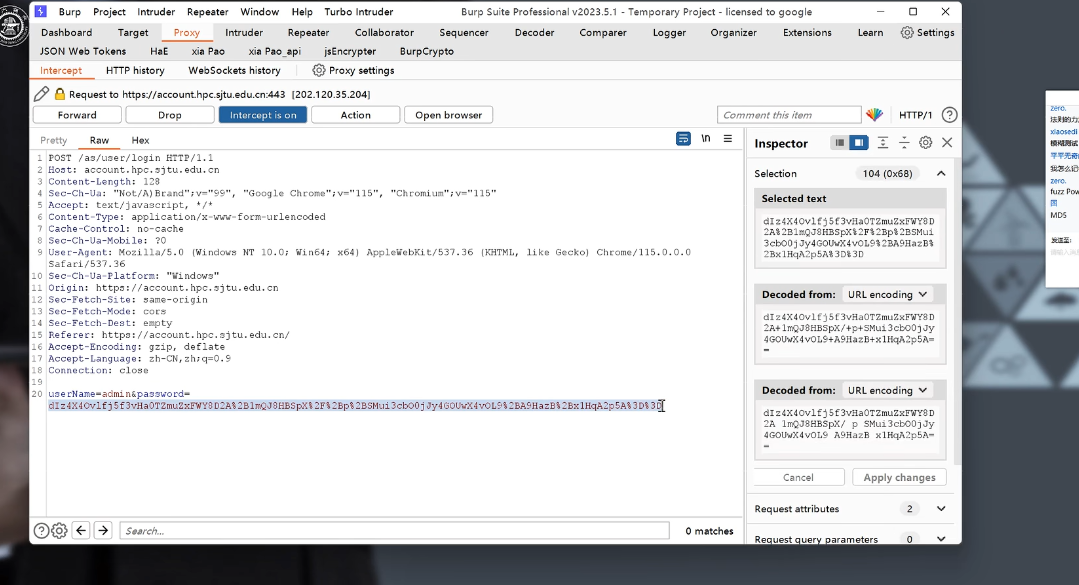Screen dimensions: 1079x585
Task: Click the search field in editor
Action: 394,531
